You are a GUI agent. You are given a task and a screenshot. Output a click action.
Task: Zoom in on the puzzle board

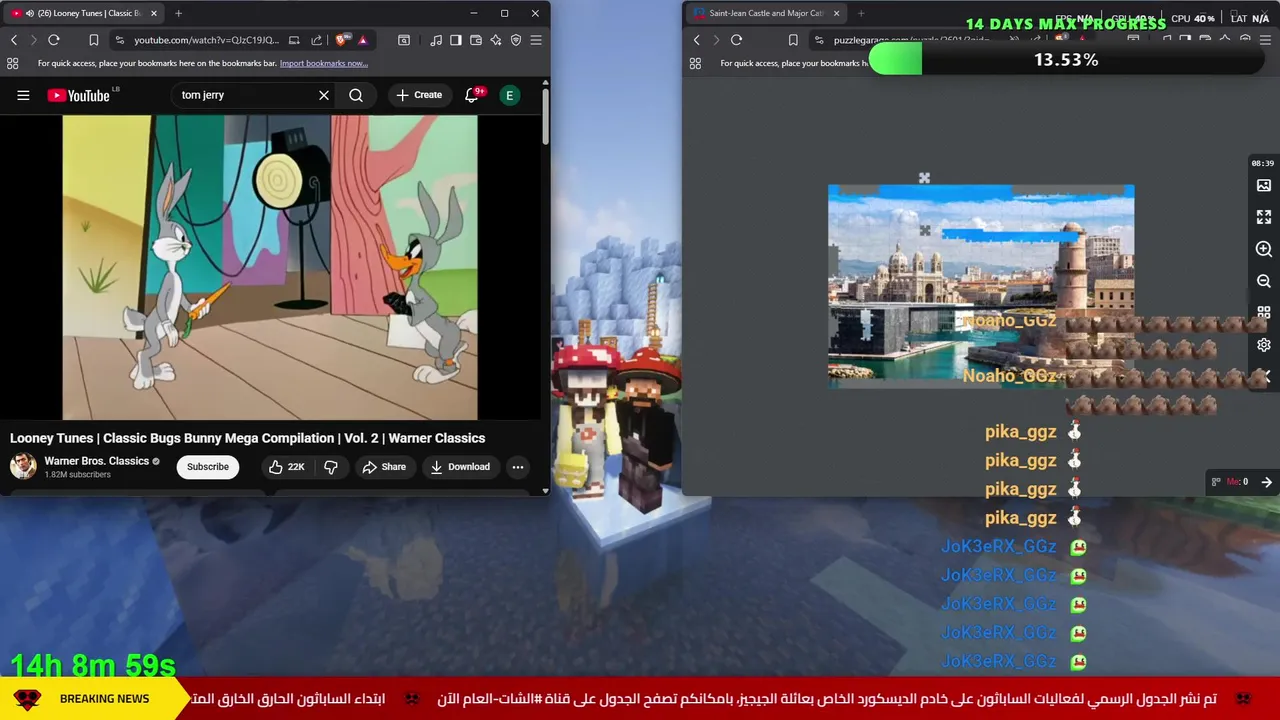point(1264,249)
